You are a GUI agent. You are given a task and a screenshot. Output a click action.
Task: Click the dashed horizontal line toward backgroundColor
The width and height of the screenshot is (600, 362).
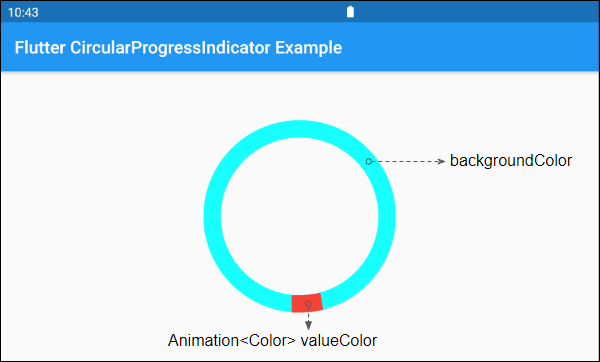(x=405, y=161)
